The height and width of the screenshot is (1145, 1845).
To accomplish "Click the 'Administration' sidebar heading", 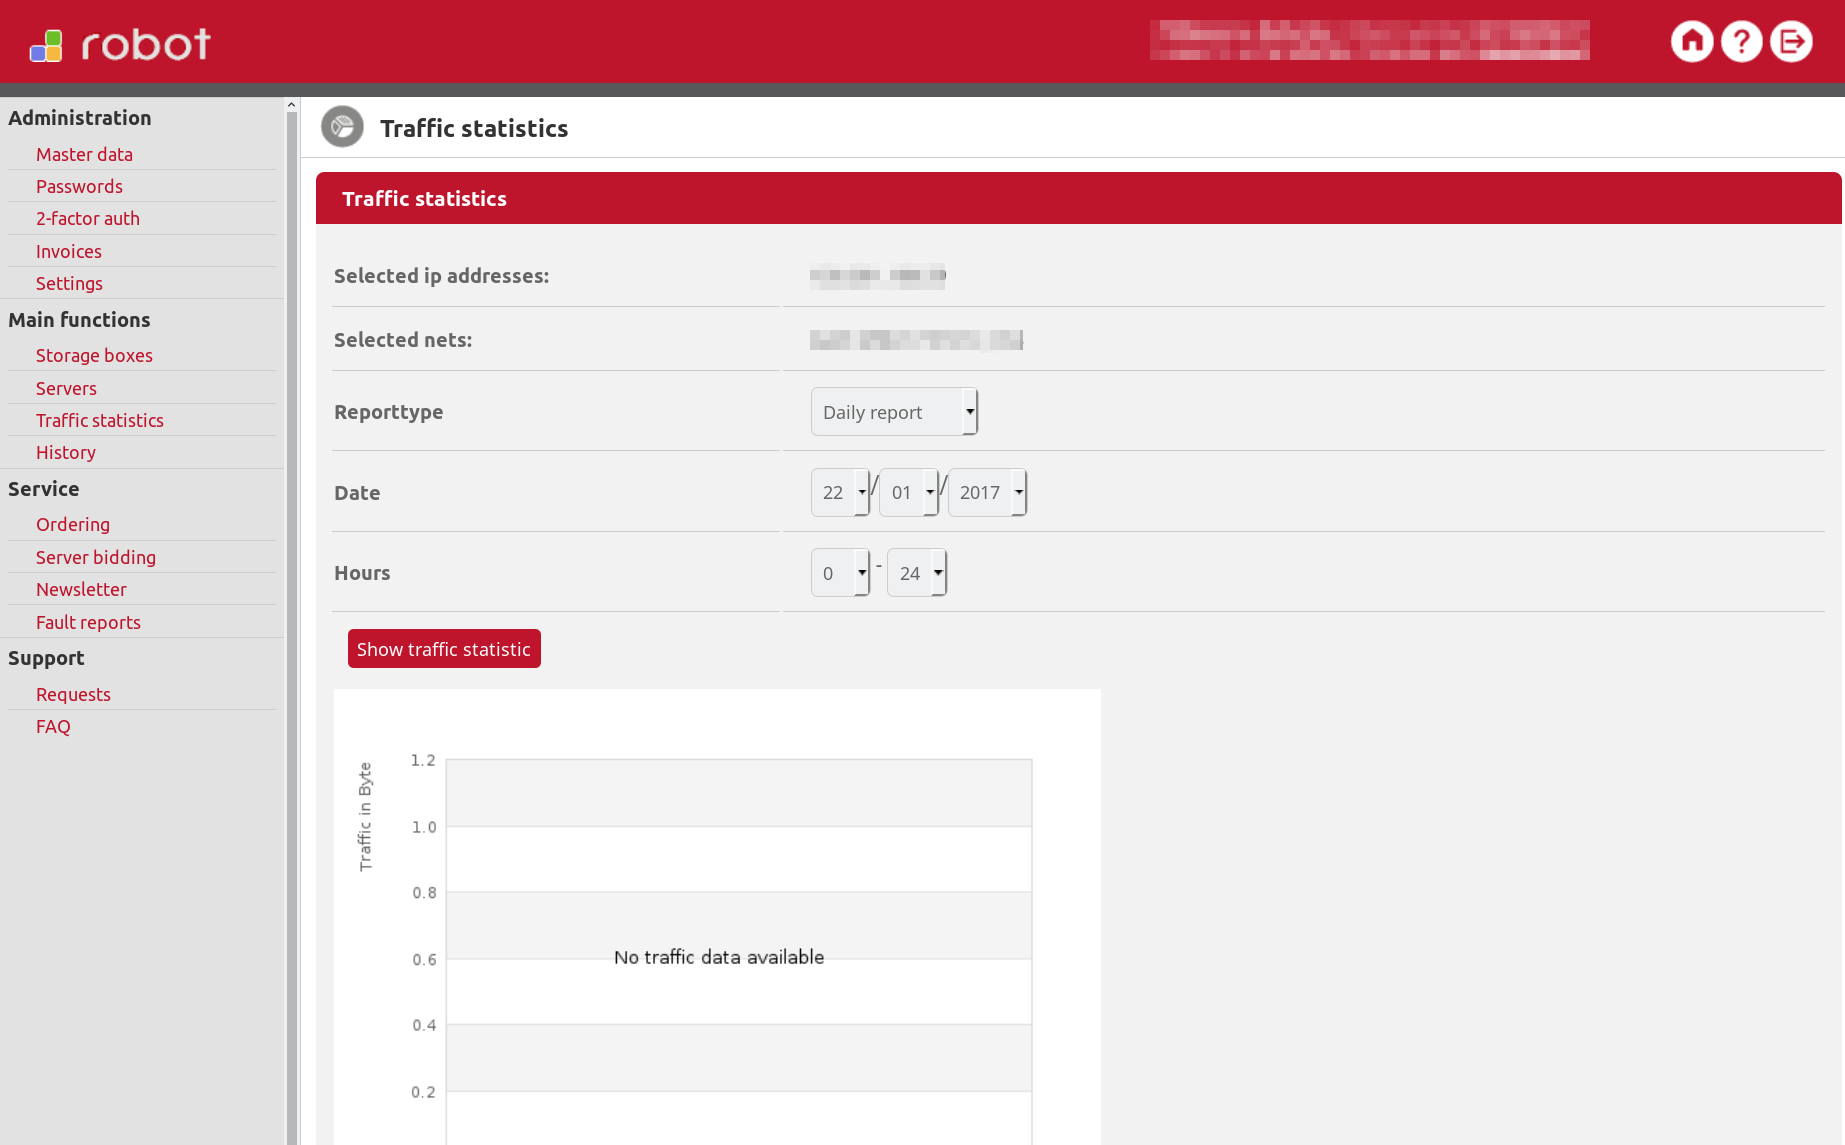I will click(80, 118).
